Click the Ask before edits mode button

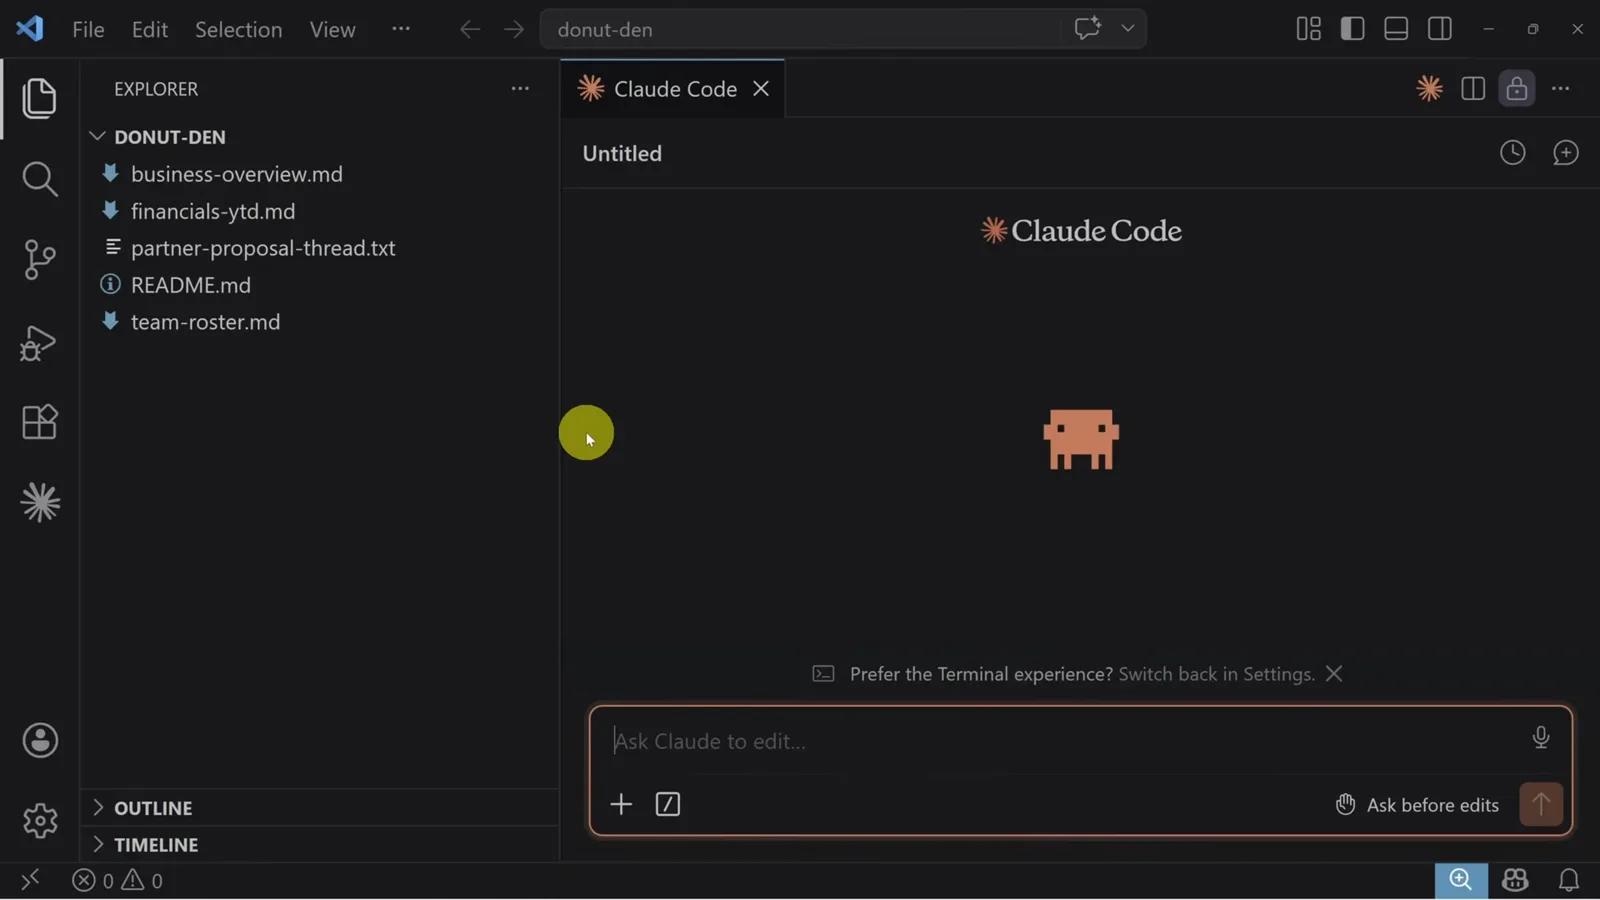(1417, 805)
